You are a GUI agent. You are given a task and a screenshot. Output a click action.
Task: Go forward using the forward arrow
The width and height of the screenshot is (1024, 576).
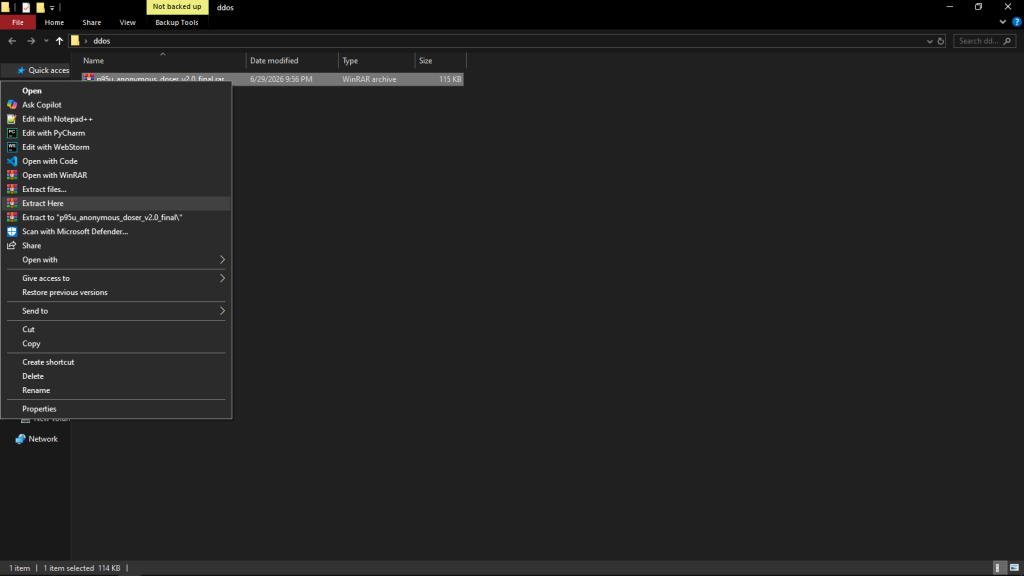point(31,40)
